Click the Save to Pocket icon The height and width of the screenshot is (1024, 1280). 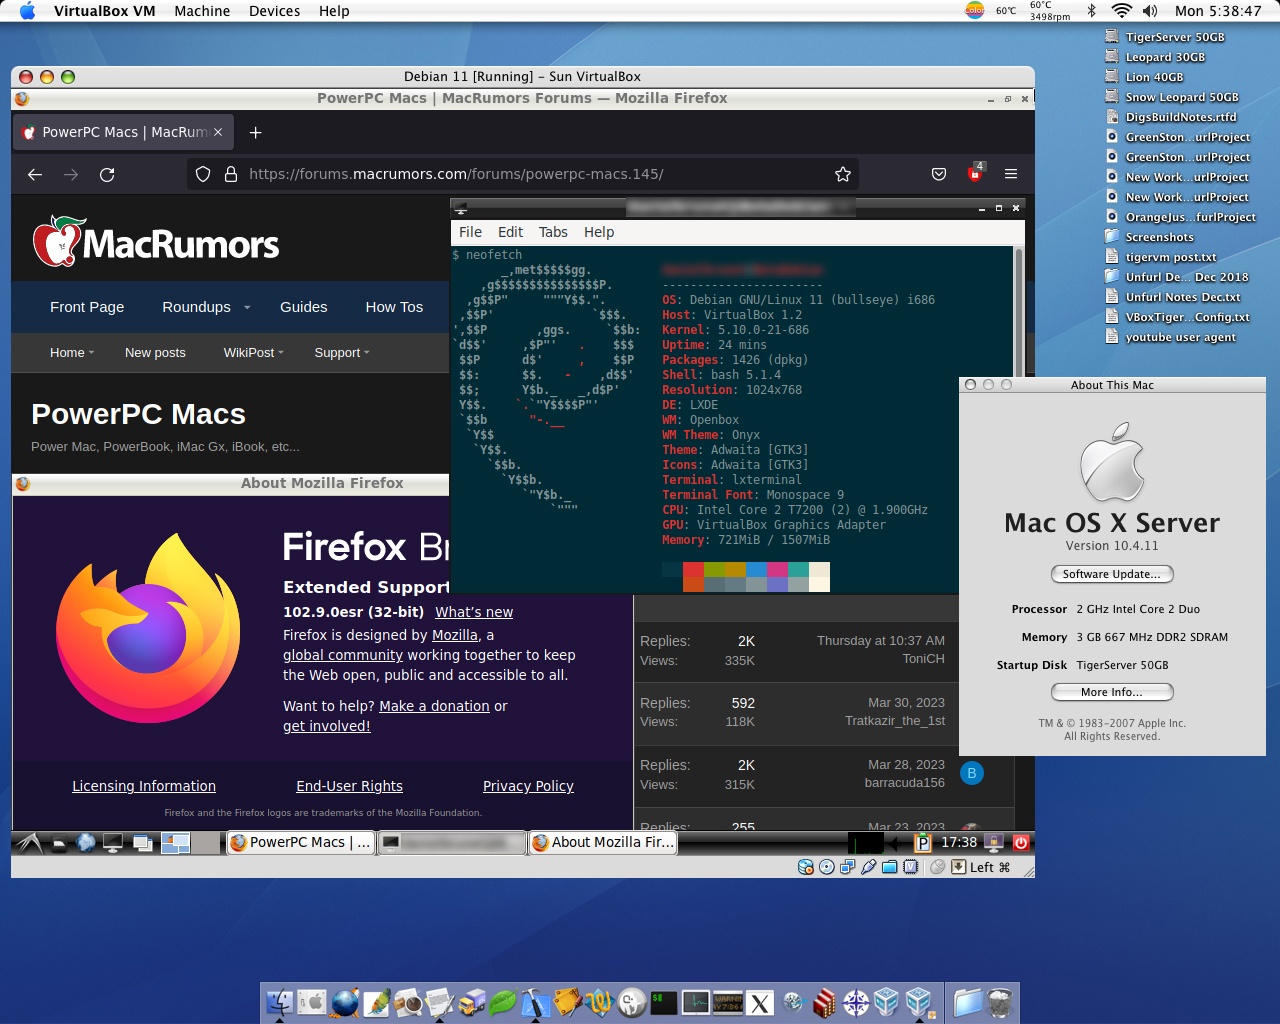click(x=939, y=174)
